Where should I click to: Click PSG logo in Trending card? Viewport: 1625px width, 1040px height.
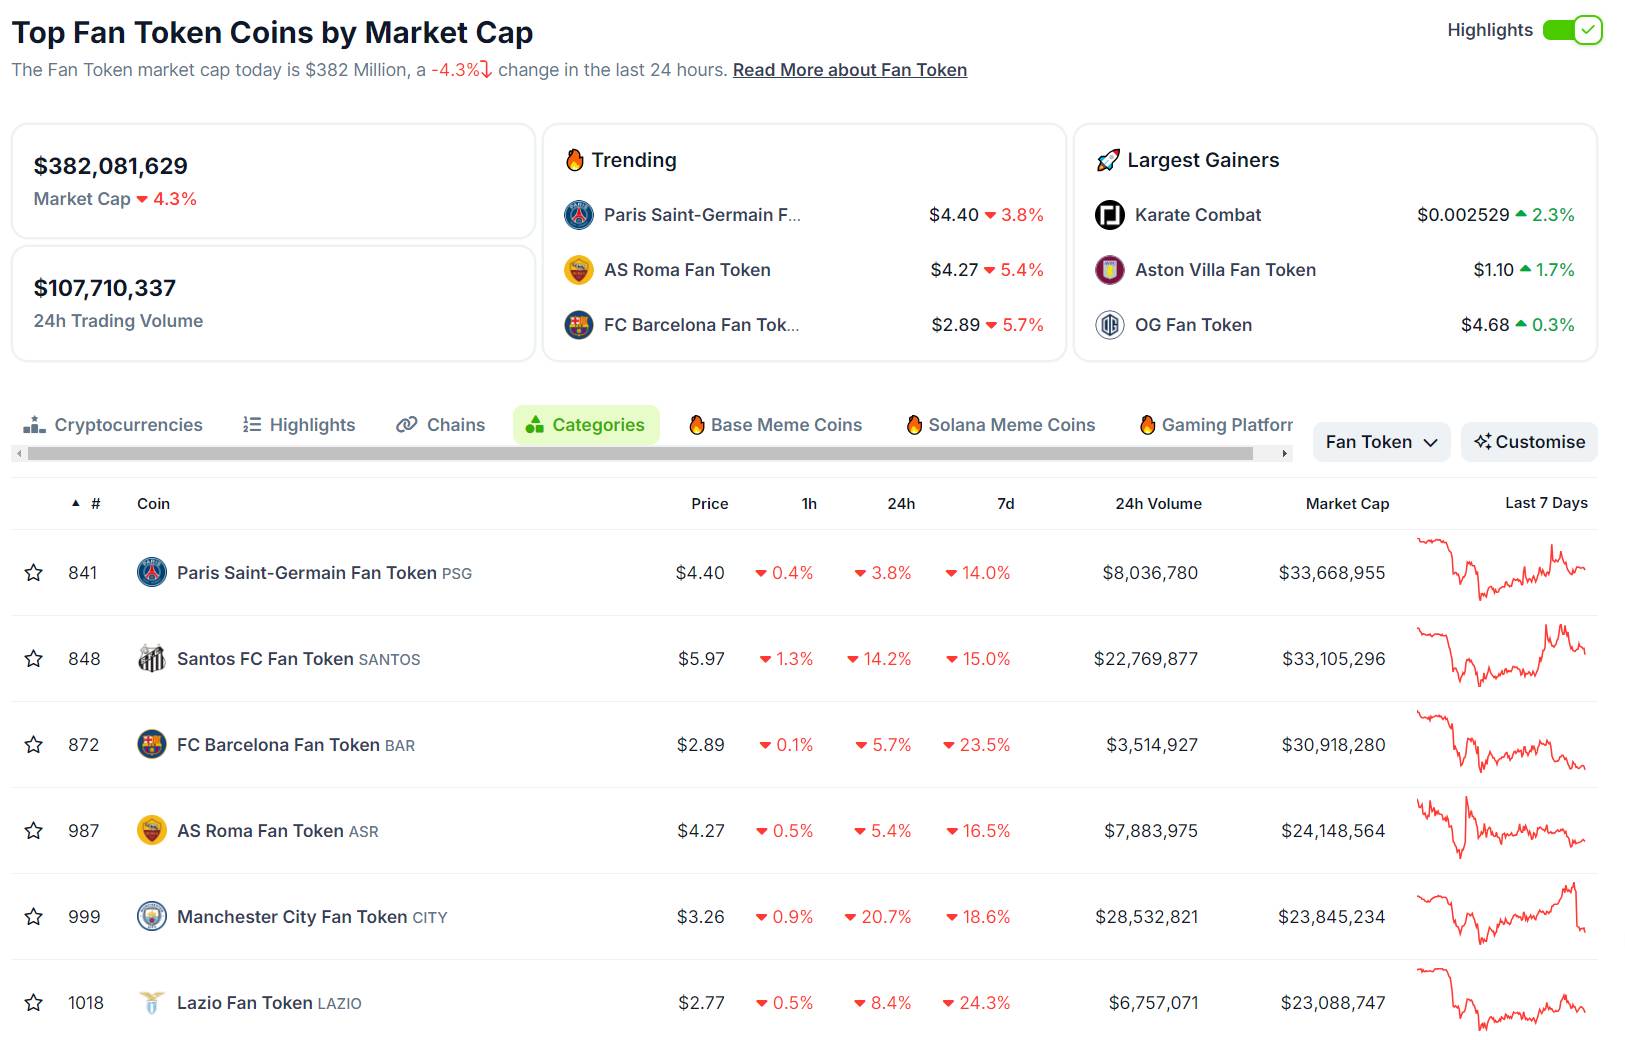[579, 215]
